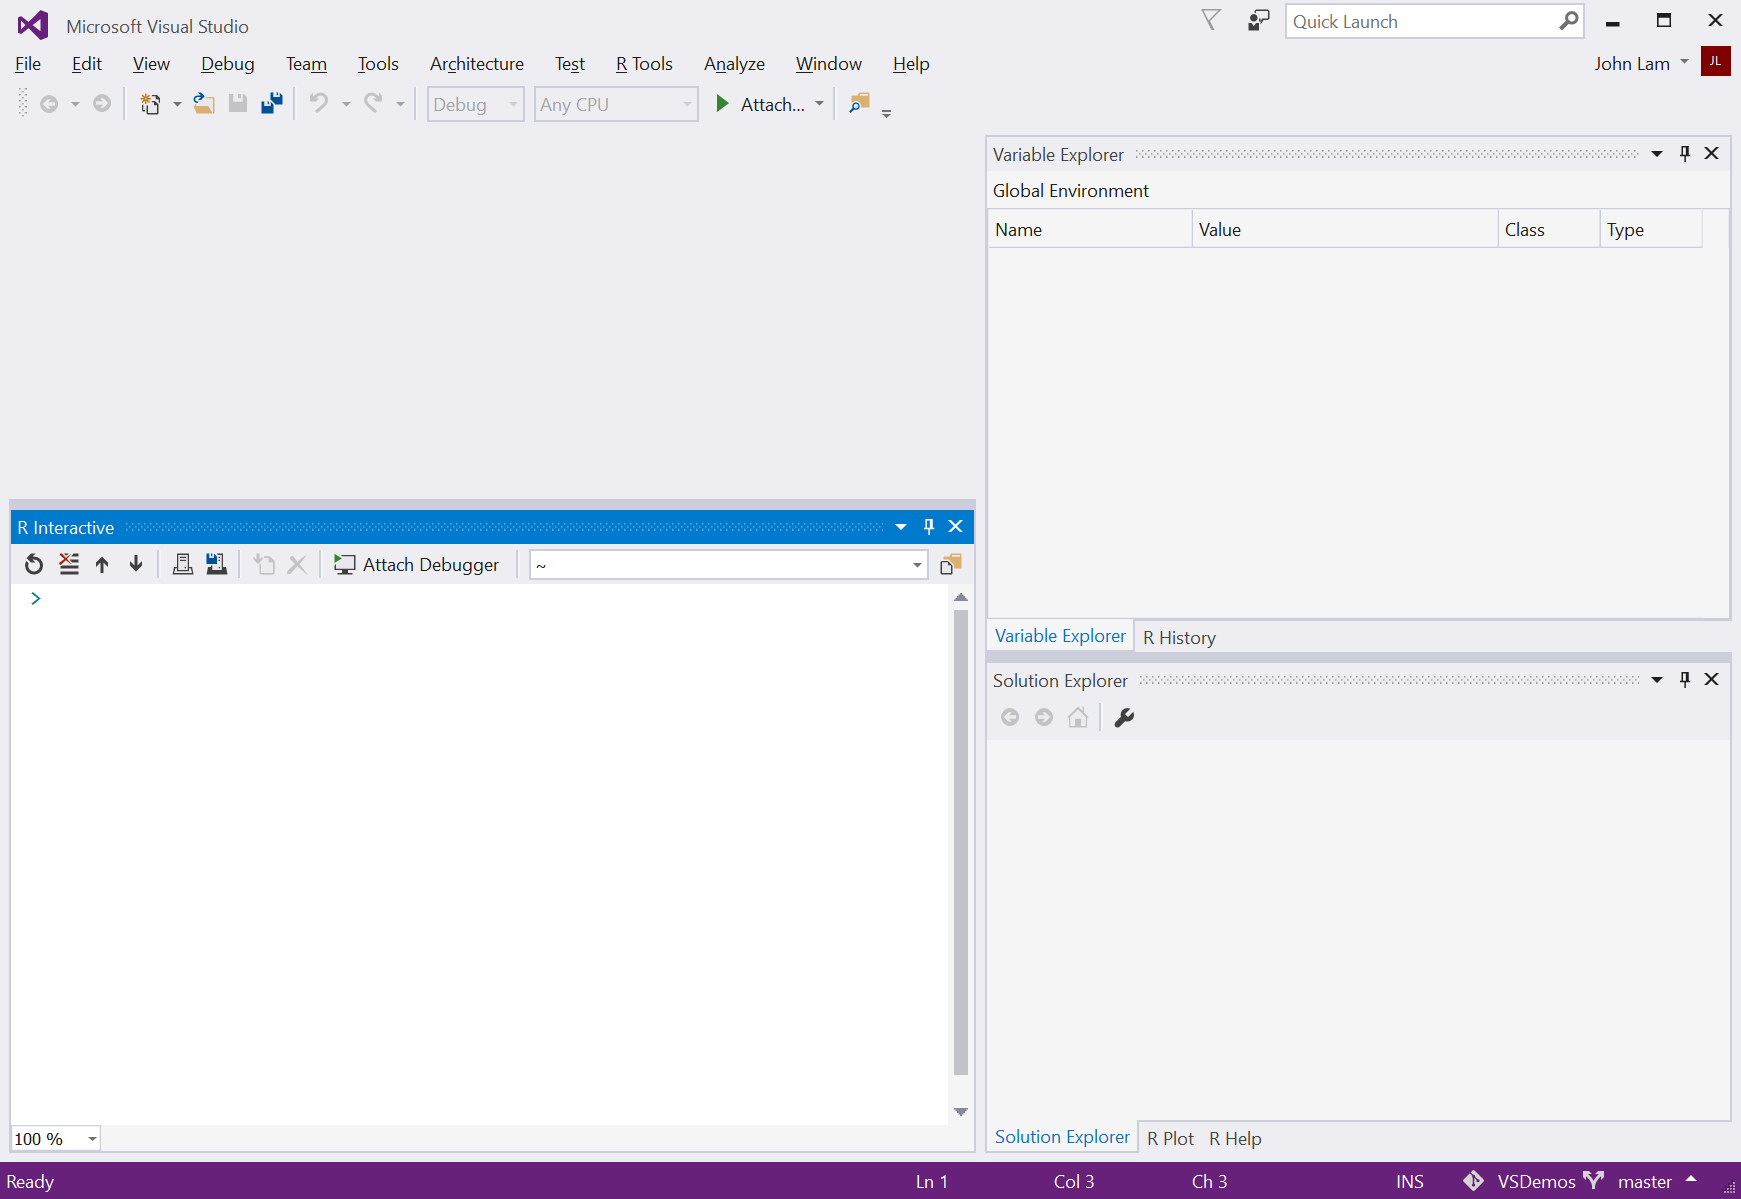Click Solution Explorer Home icon

[1078, 717]
